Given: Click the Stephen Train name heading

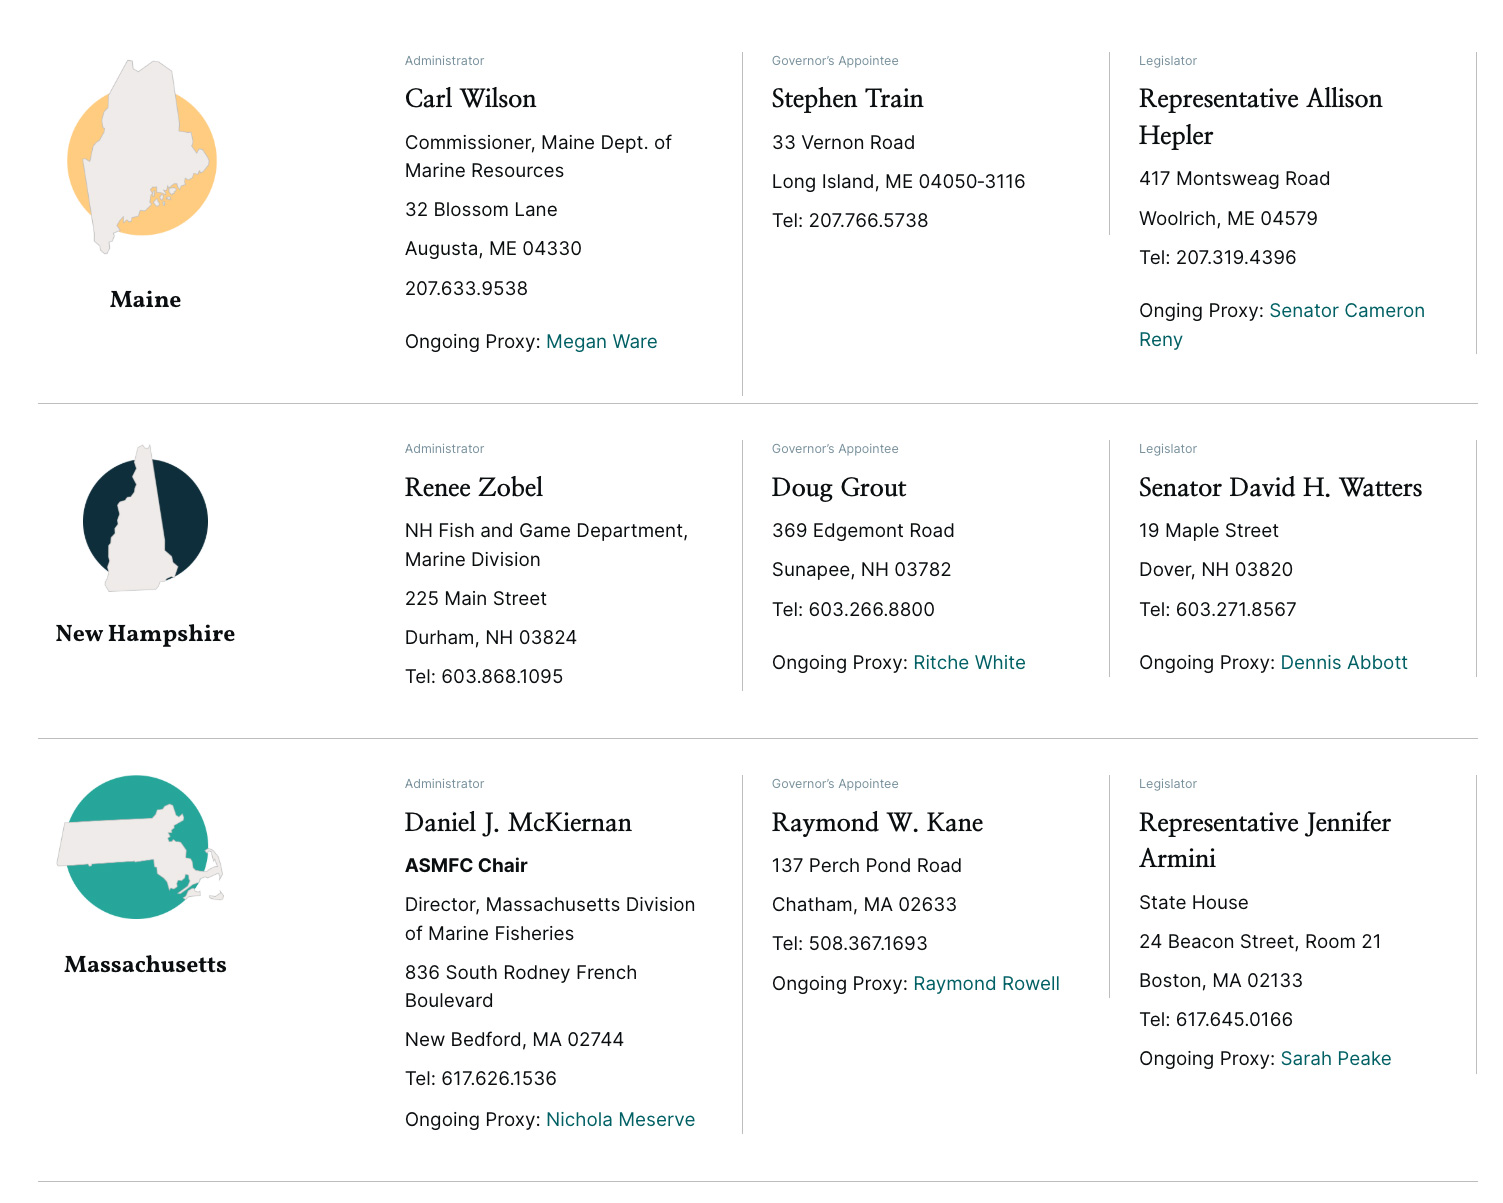Looking at the screenshot, I should pyautogui.click(x=847, y=99).
